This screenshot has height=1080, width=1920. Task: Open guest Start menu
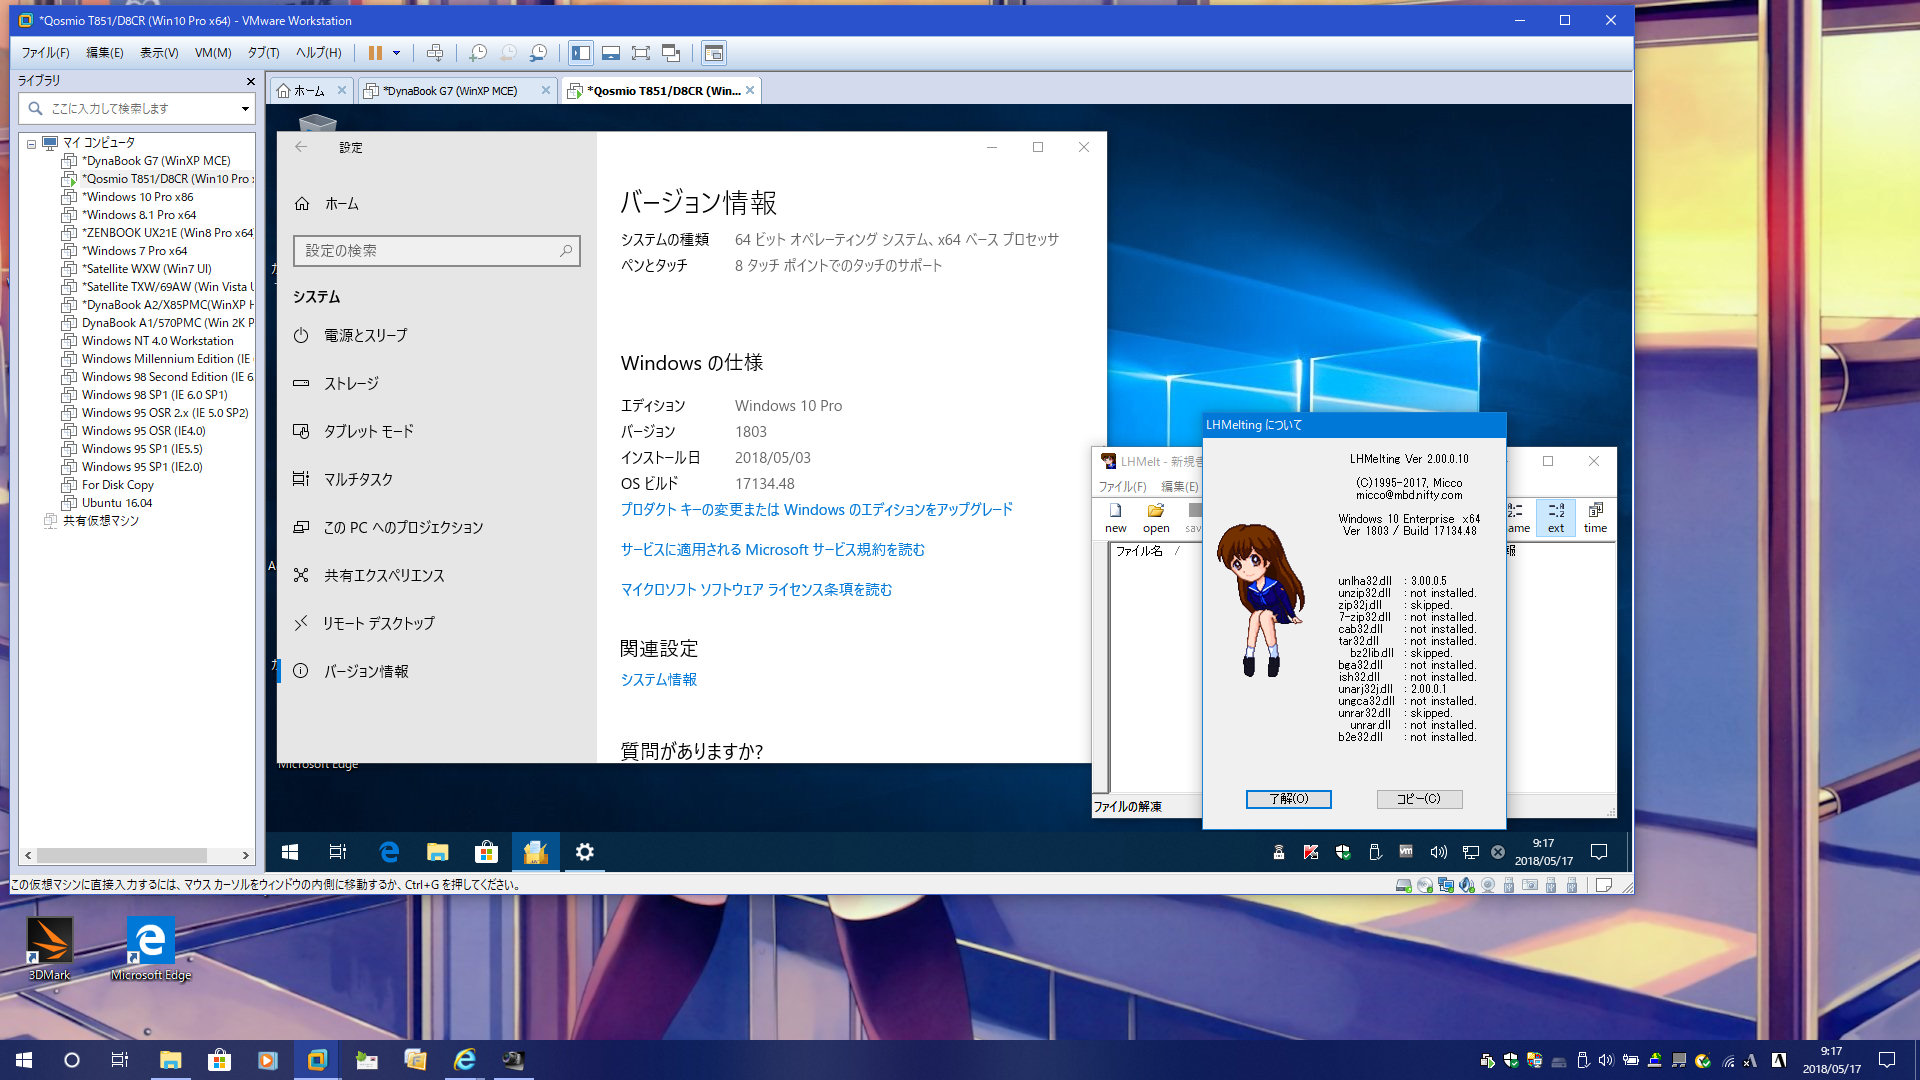[290, 852]
